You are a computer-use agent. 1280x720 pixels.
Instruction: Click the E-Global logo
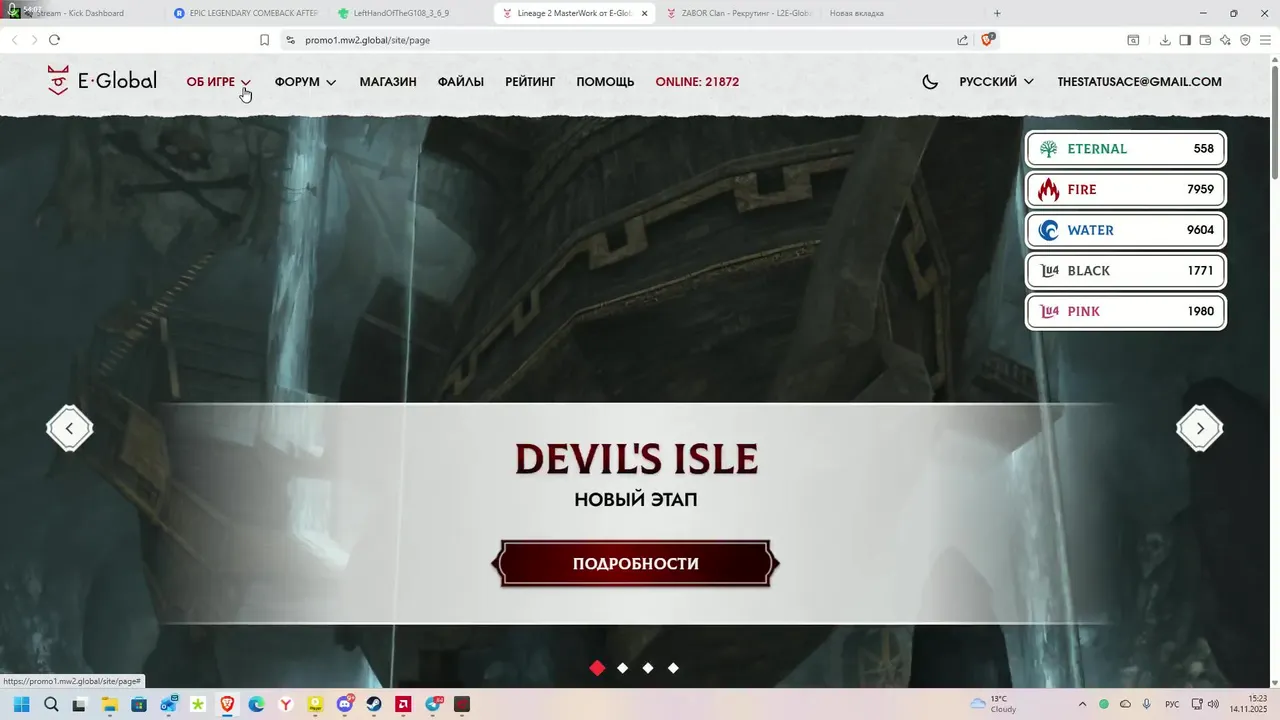[x=102, y=81]
